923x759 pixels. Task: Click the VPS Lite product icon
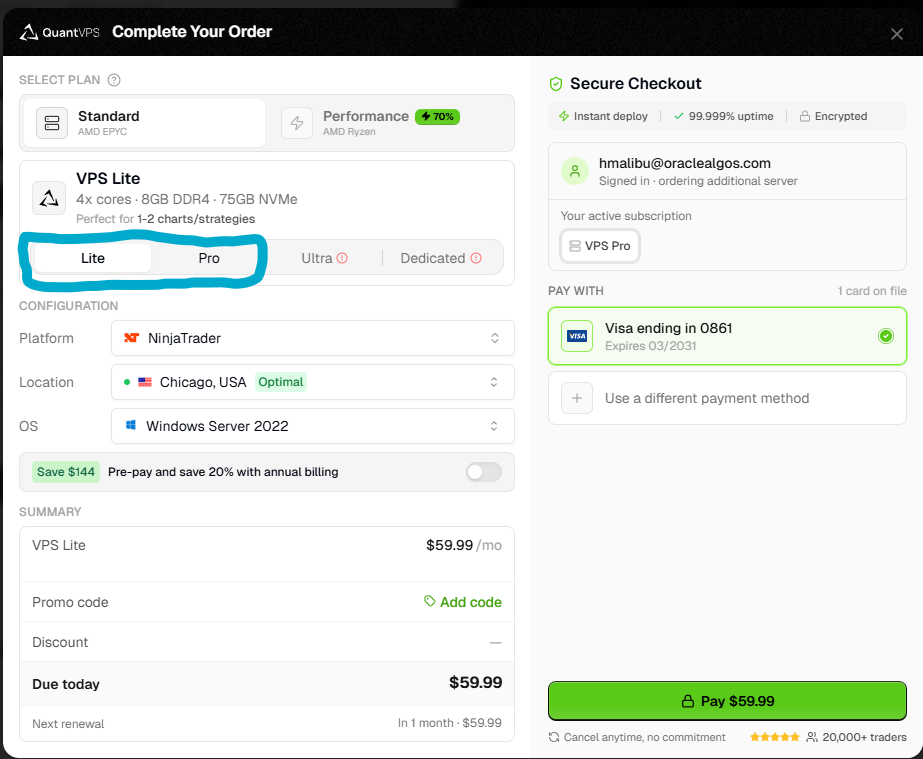click(x=49, y=196)
